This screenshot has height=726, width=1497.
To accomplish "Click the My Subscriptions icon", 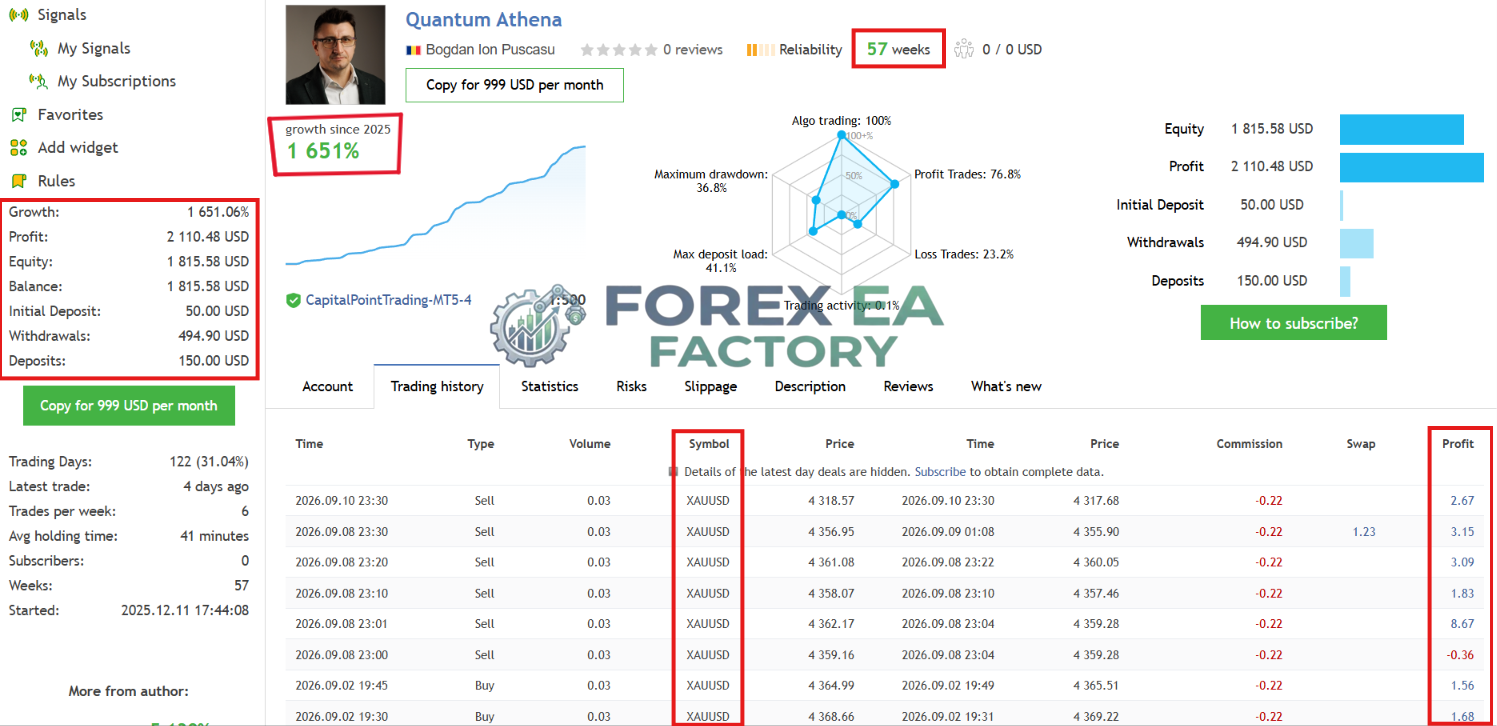I will tap(39, 81).
